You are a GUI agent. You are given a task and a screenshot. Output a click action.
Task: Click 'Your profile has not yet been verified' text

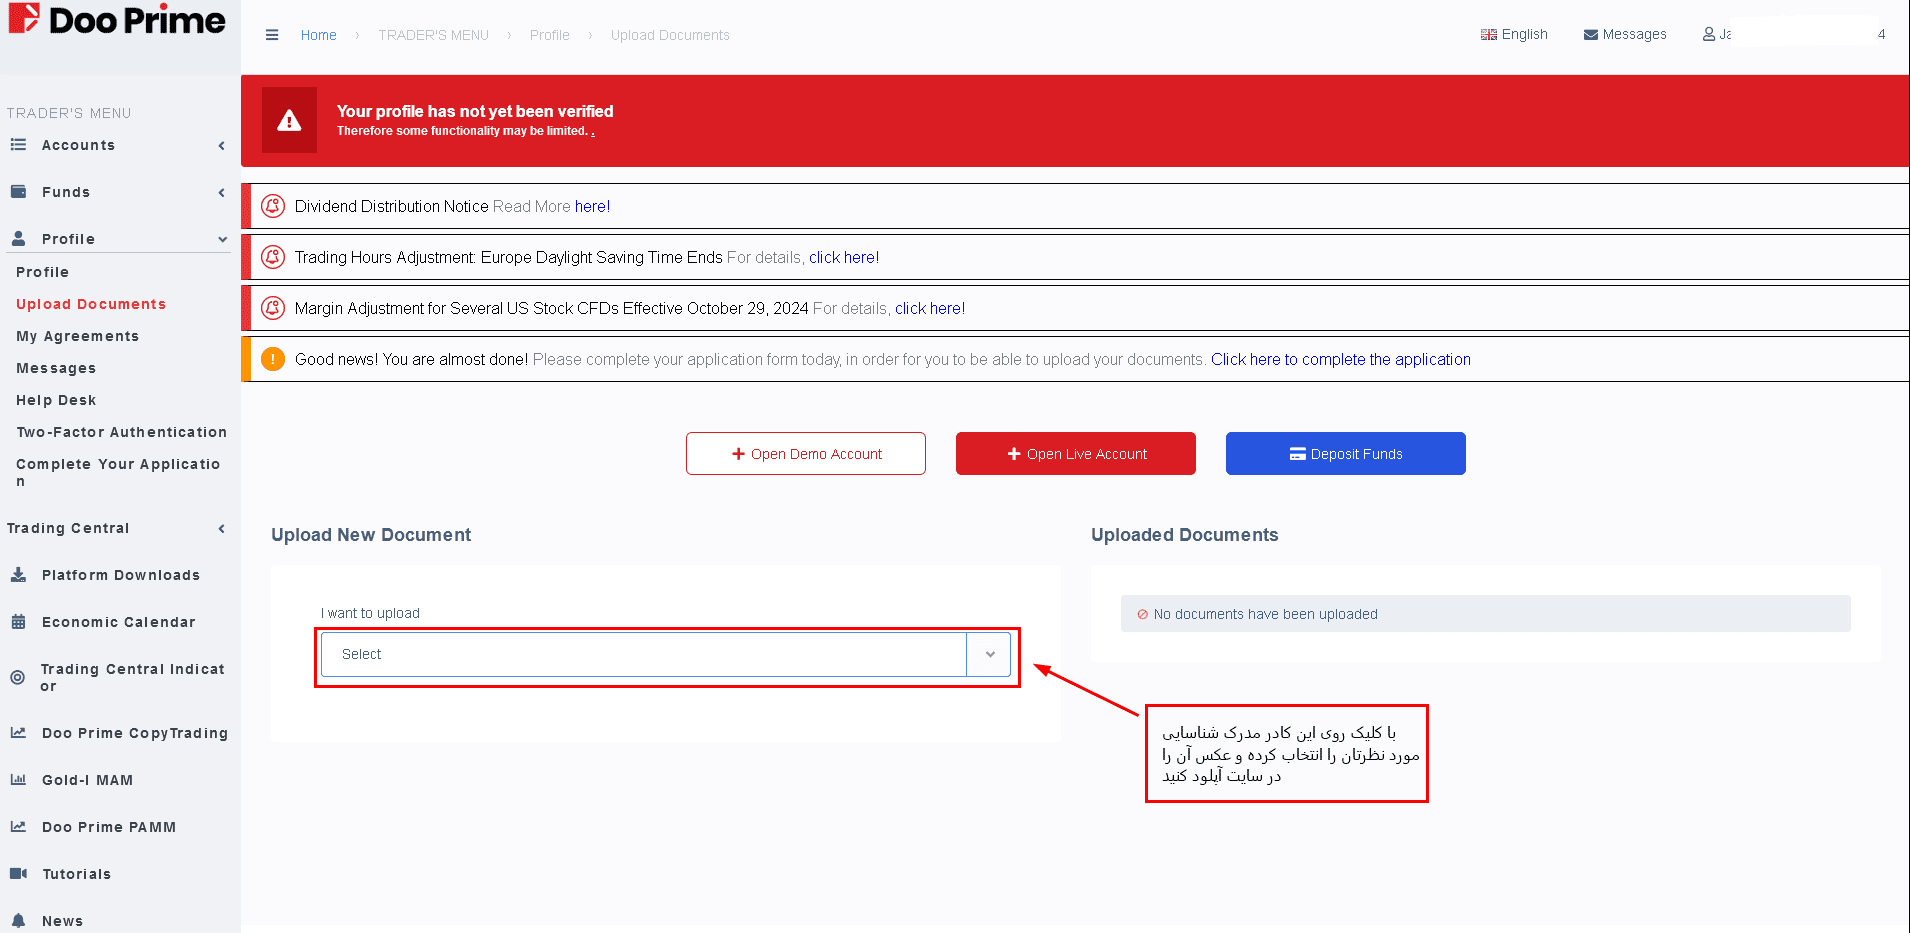coord(475,111)
